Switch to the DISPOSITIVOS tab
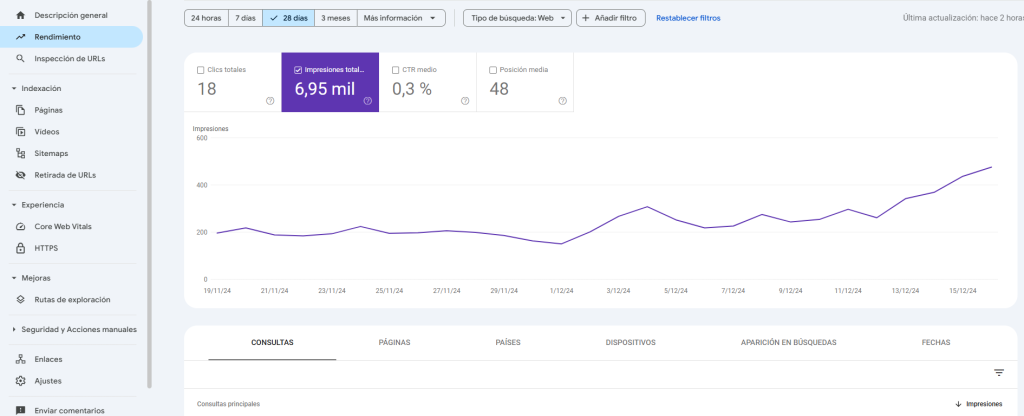The height and width of the screenshot is (416, 1024). click(630, 342)
